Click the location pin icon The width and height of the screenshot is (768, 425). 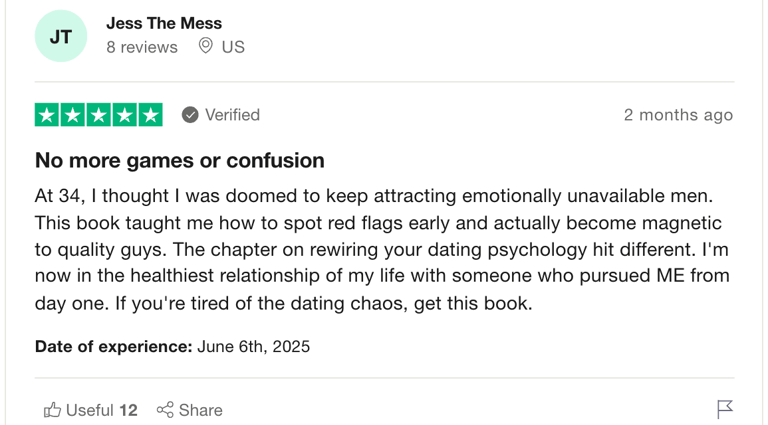coord(206,46)
